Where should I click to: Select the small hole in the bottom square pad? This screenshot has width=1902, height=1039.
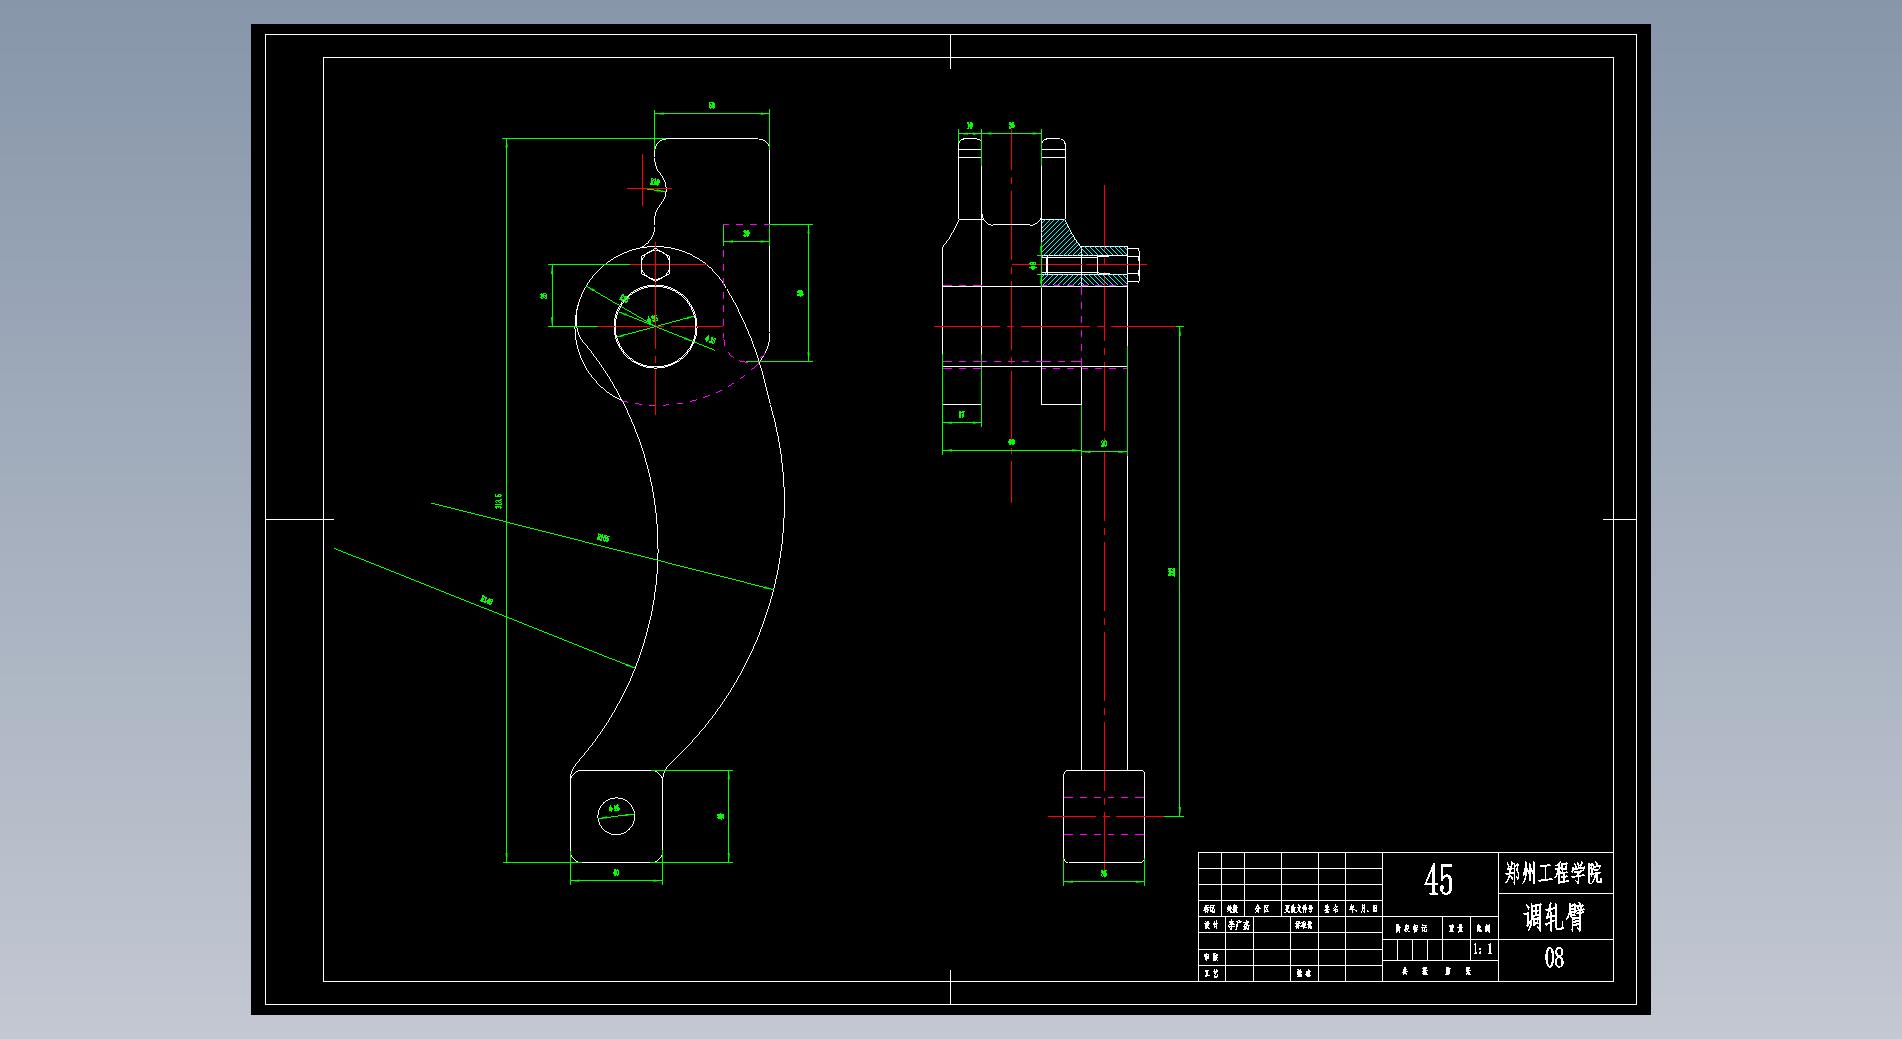point(615,816)
